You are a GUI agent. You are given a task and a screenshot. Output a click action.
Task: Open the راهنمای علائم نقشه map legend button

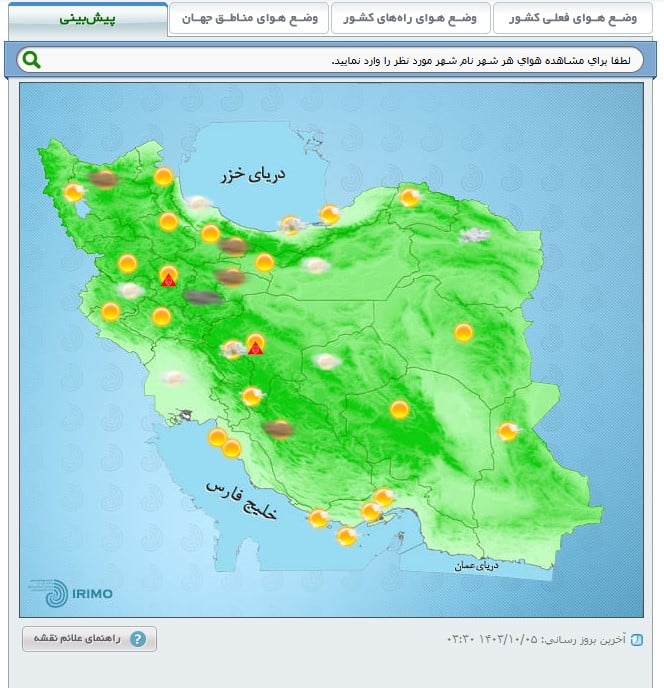tap(89, 639)
